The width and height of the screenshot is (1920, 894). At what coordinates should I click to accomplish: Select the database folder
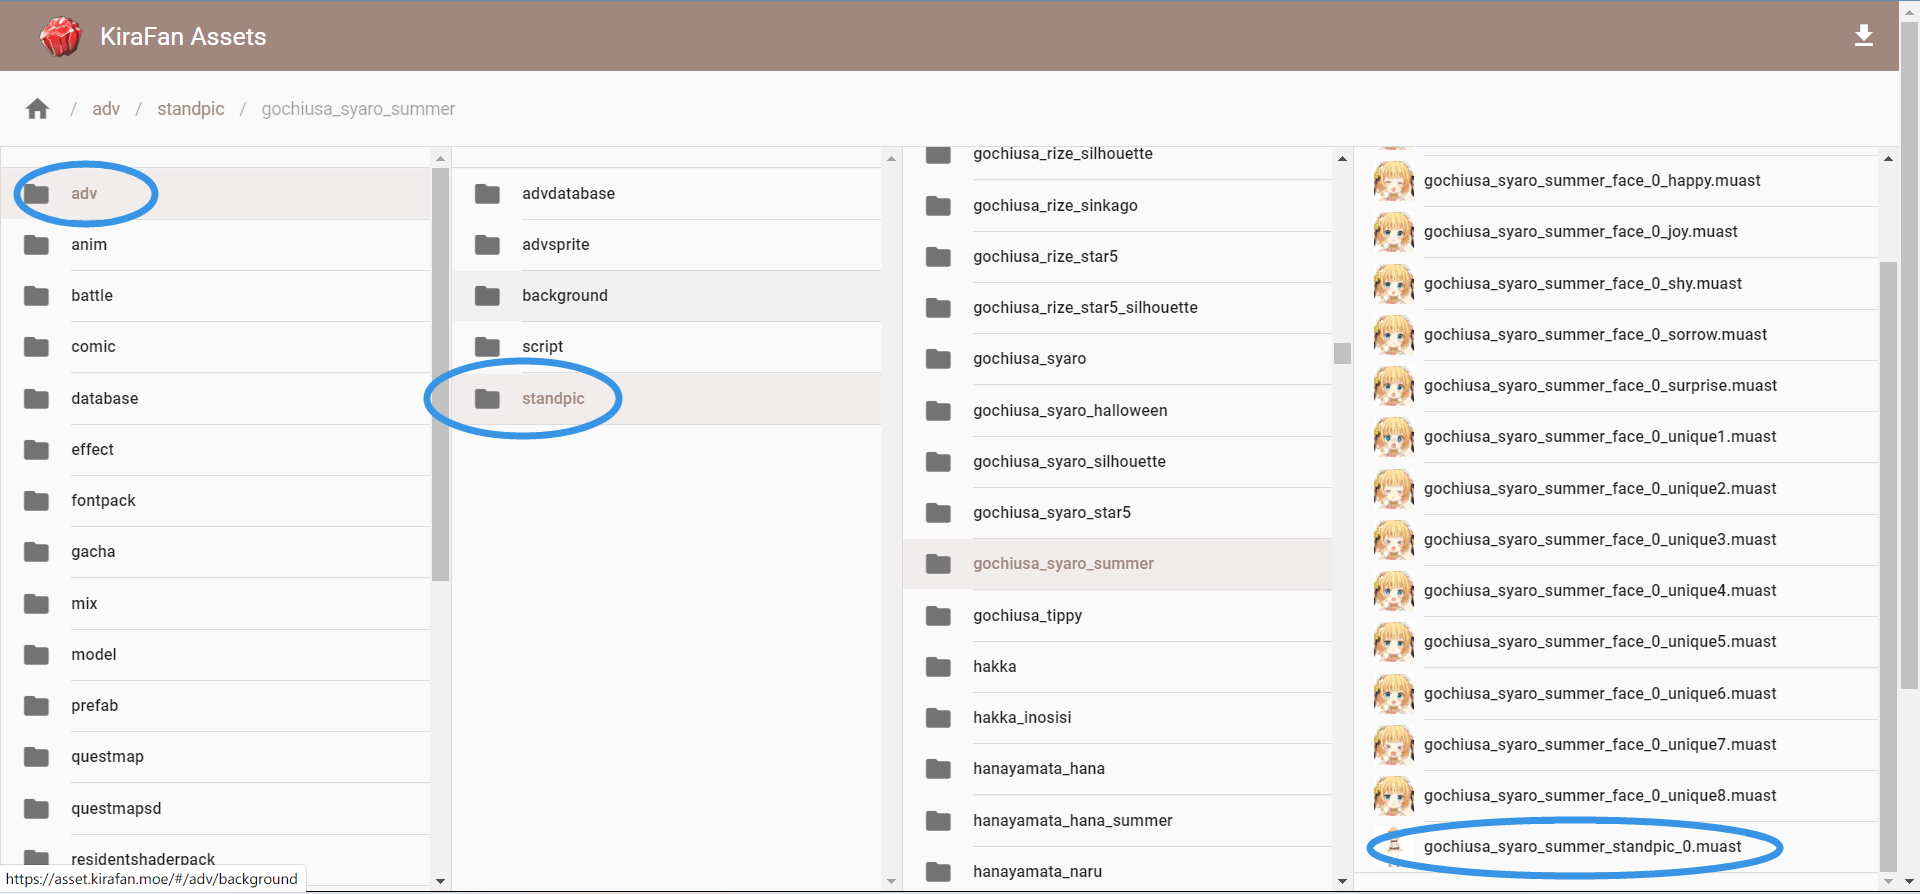click(x=216, y=399)
